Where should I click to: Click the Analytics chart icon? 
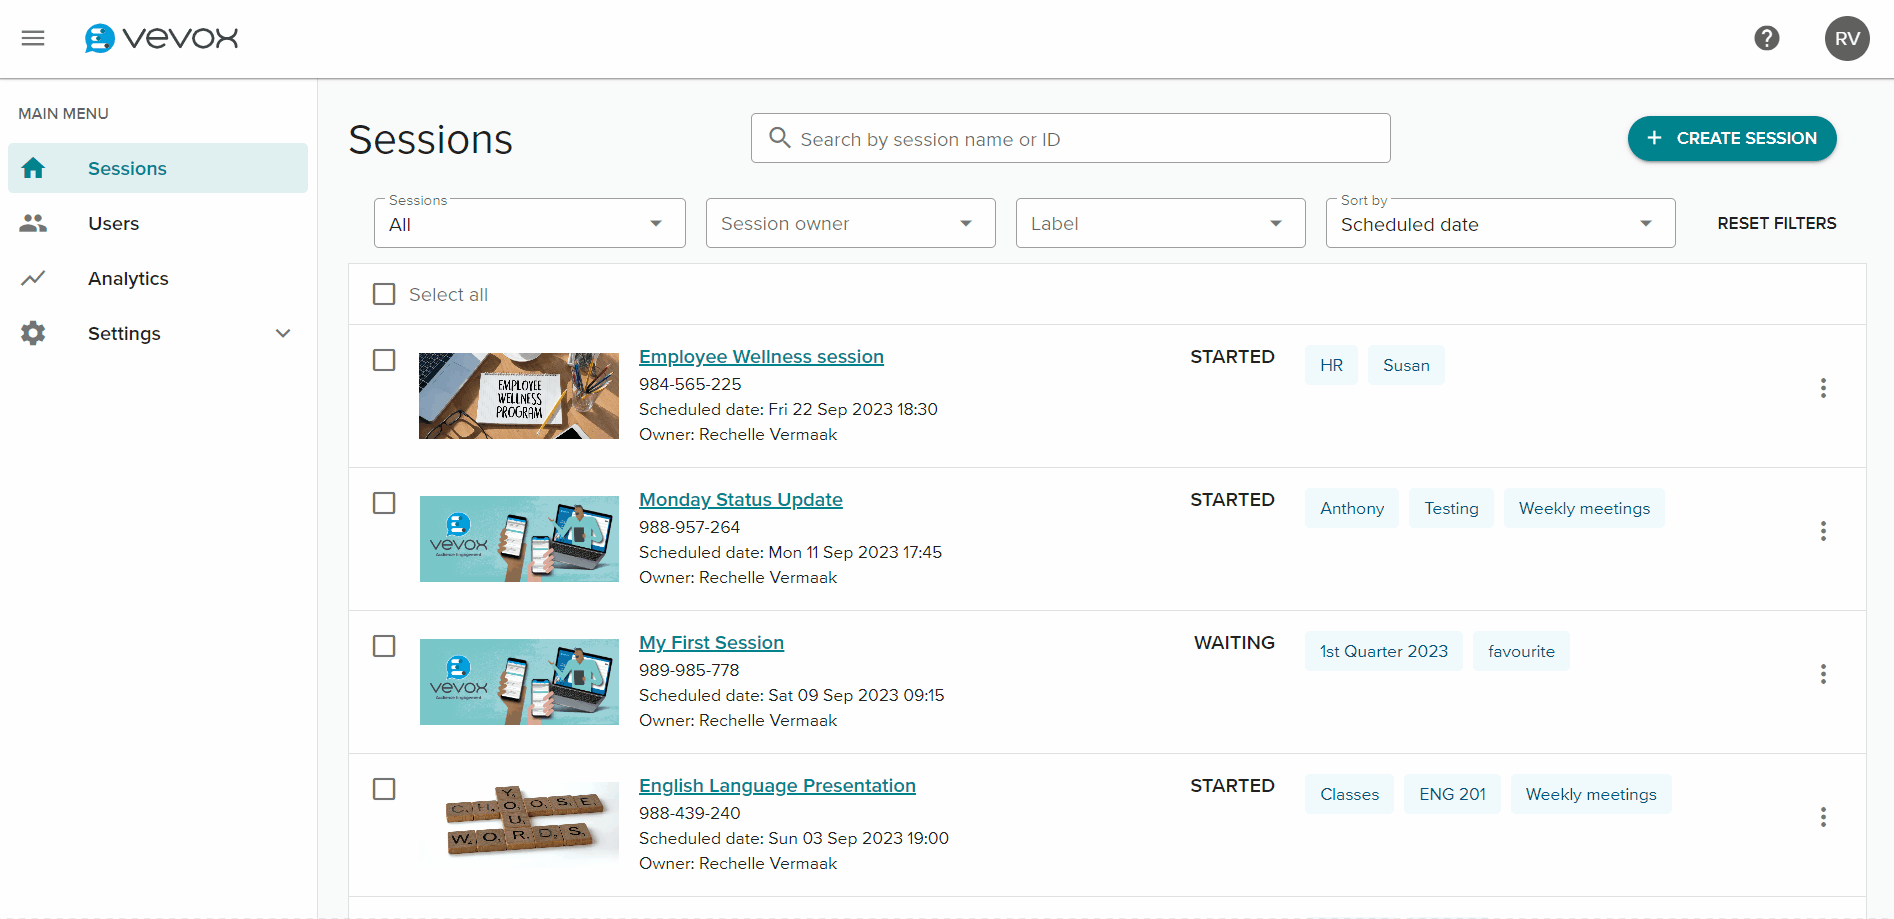click(33, 278)
